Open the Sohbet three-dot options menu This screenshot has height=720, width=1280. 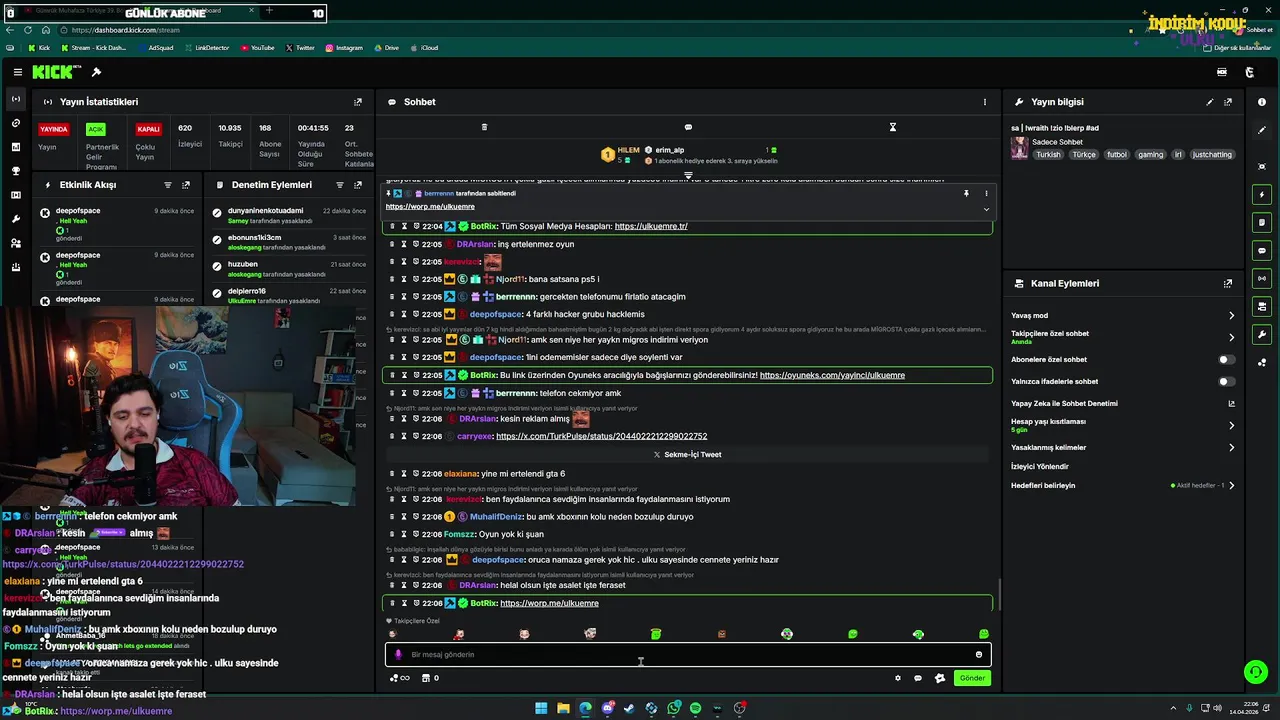[985, 102]
